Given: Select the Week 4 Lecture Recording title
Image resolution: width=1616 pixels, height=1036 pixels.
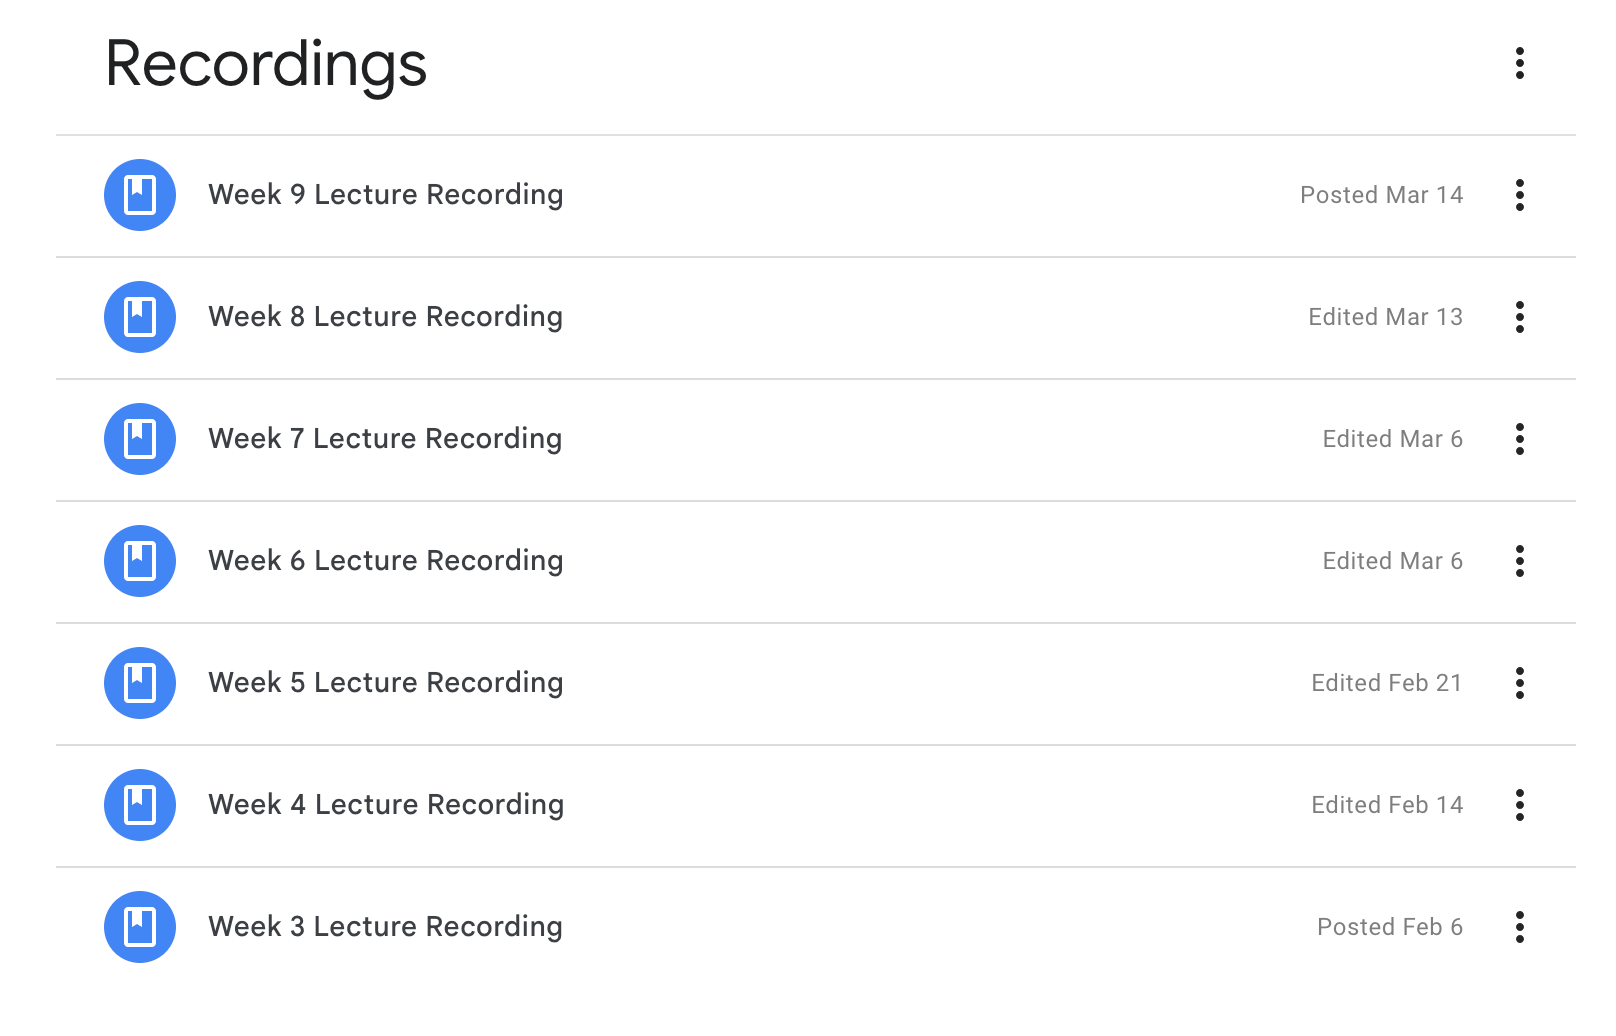Looking at the screenshot, I should pos(386,805).
